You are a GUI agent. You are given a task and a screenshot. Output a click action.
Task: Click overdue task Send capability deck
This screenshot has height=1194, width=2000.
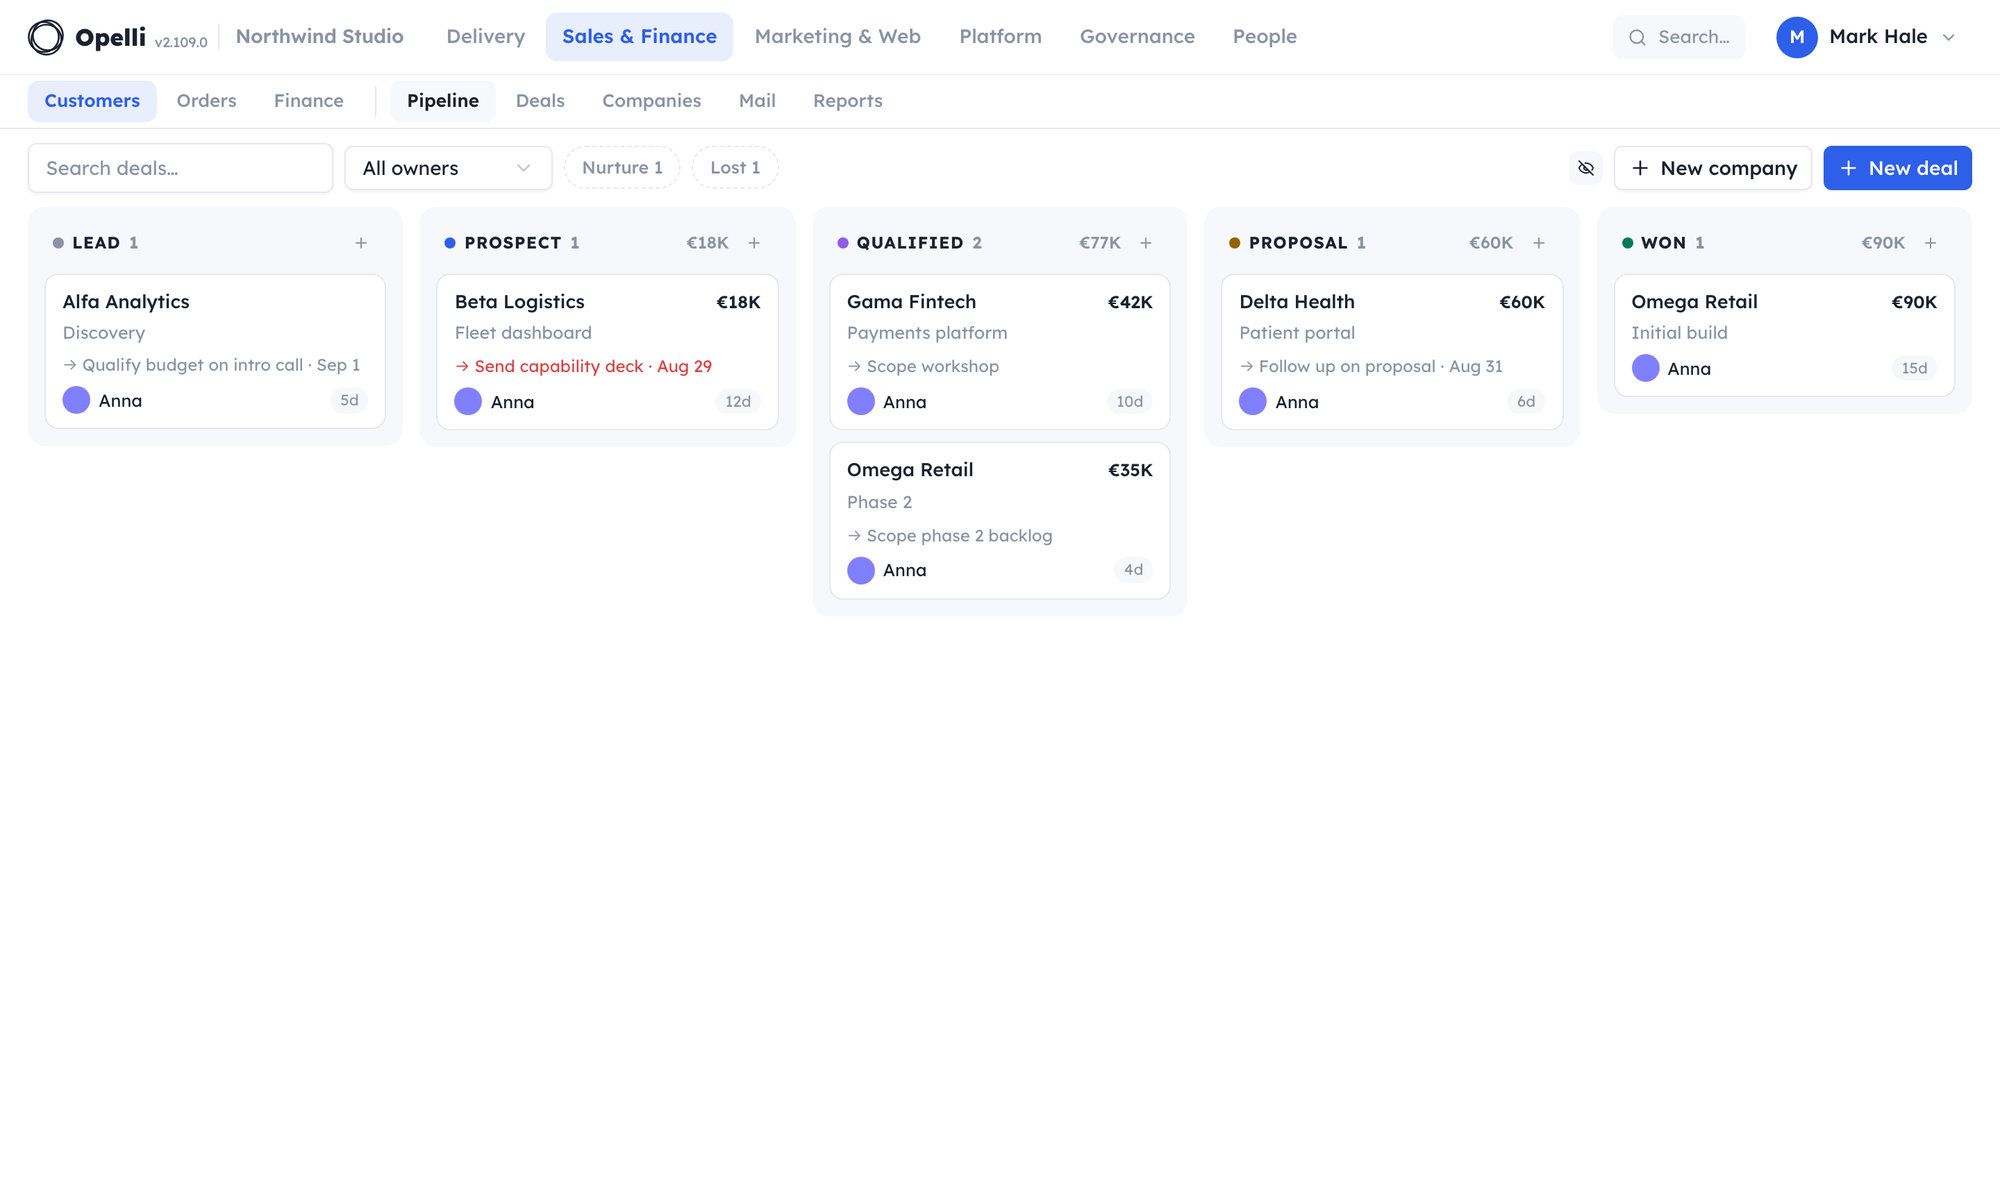(583, 367)
